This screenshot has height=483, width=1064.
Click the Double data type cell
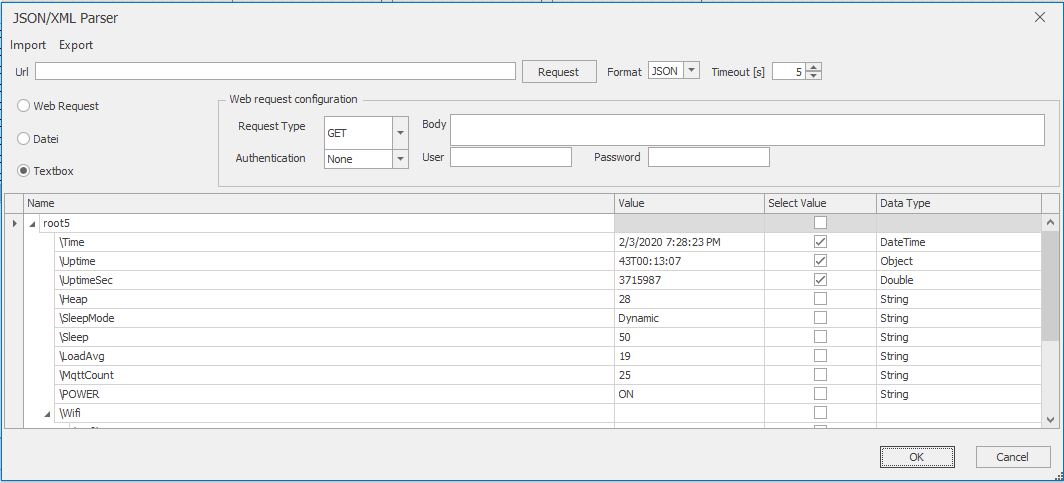click(x=959, y=280)
